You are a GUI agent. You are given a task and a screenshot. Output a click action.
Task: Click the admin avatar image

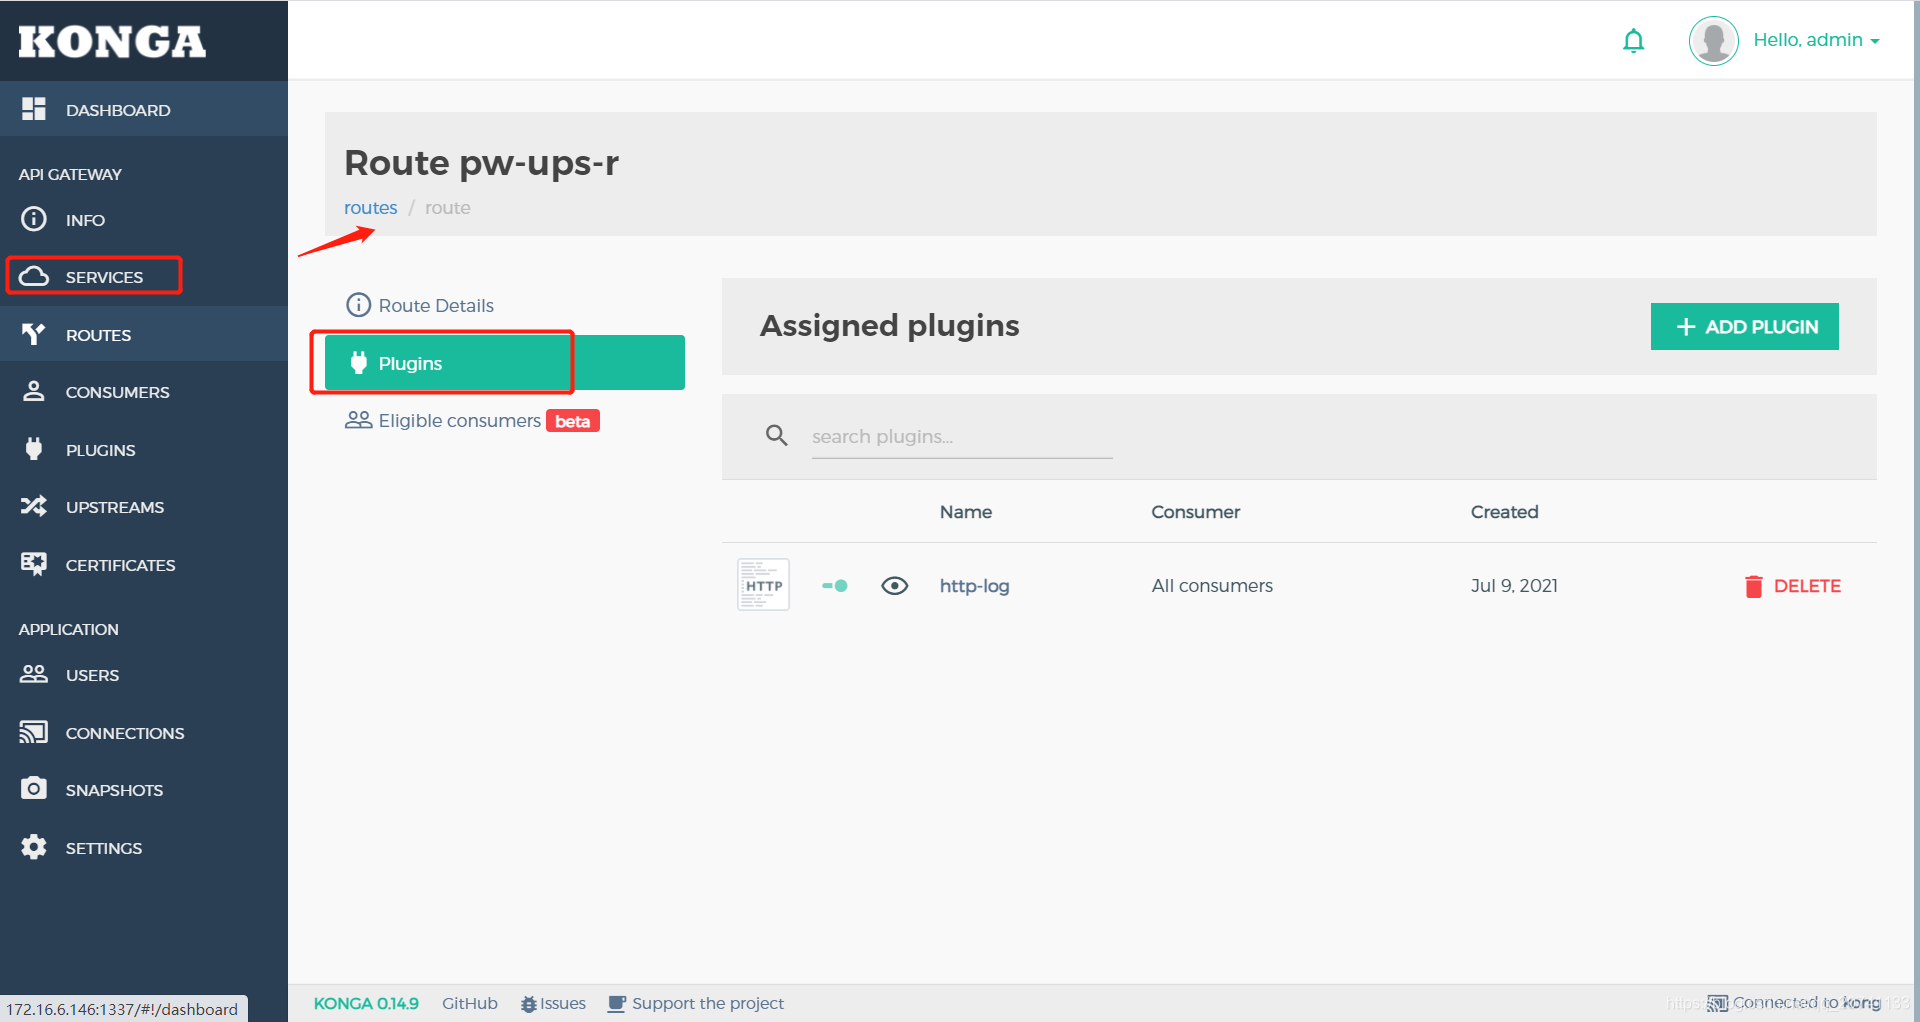click(1713, 41)
